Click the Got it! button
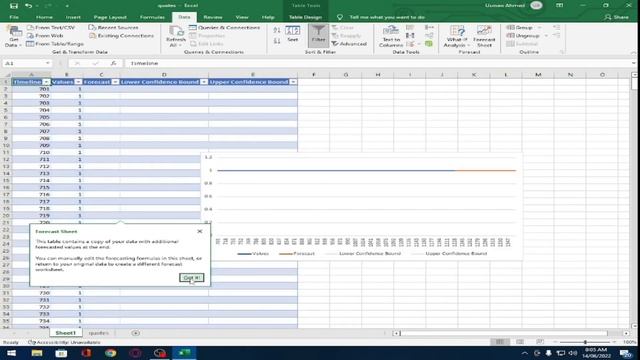 [191, 278]
